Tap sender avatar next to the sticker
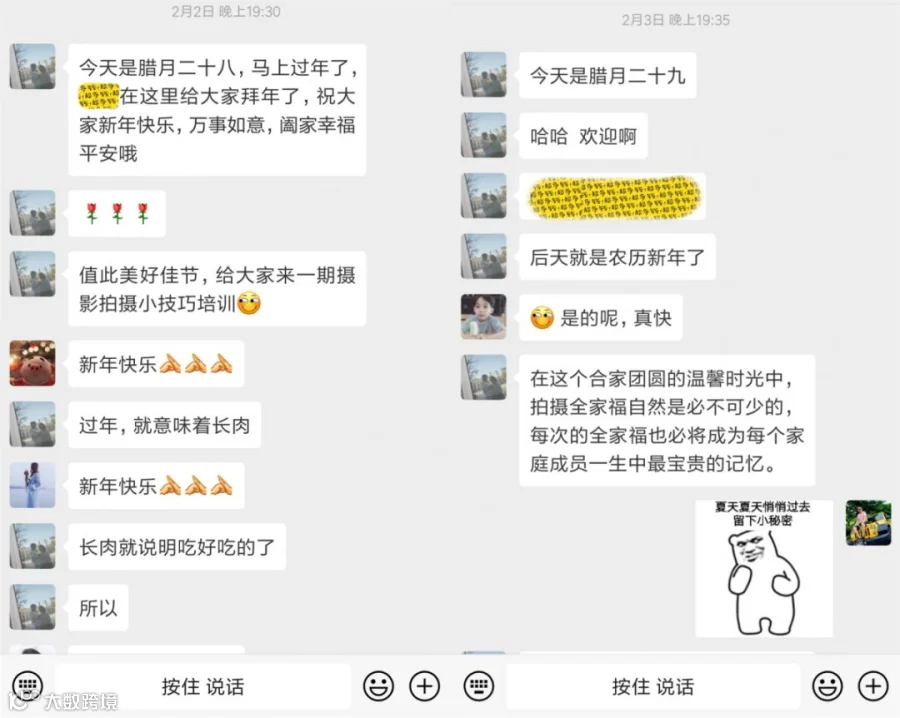Viewport: 900px width, 718px height. (x=868, y=522)
